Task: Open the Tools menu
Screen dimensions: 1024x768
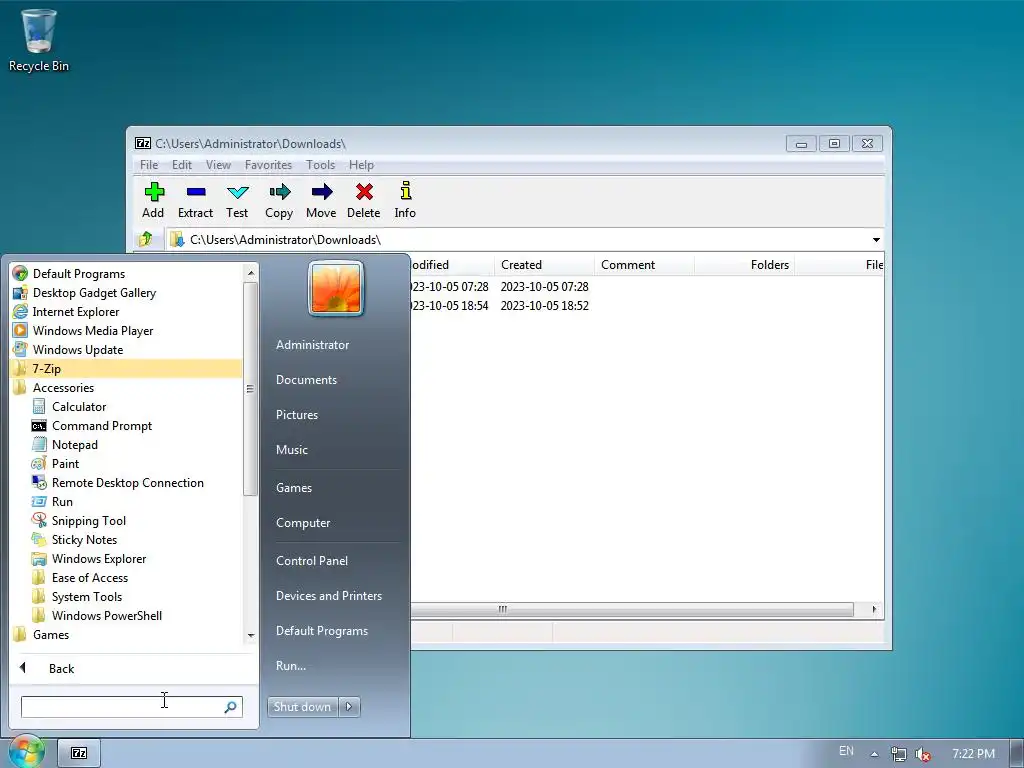Action: click(320, 165)
